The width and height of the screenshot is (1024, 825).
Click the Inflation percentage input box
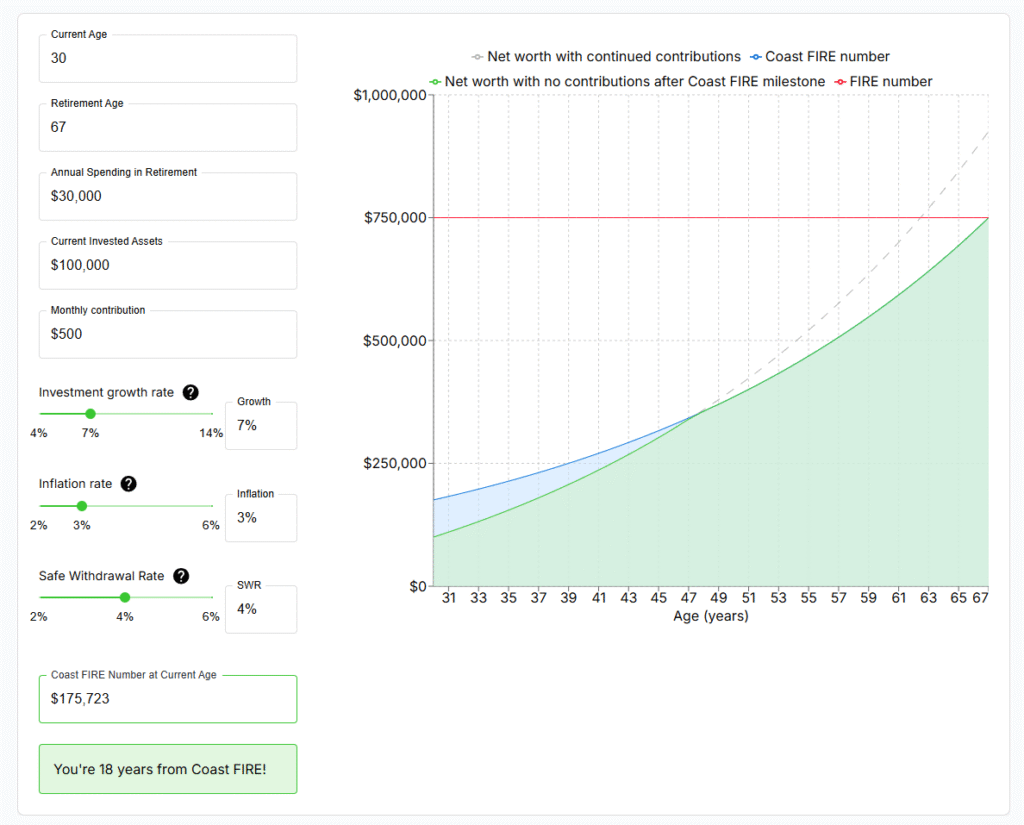pos(260,518)
